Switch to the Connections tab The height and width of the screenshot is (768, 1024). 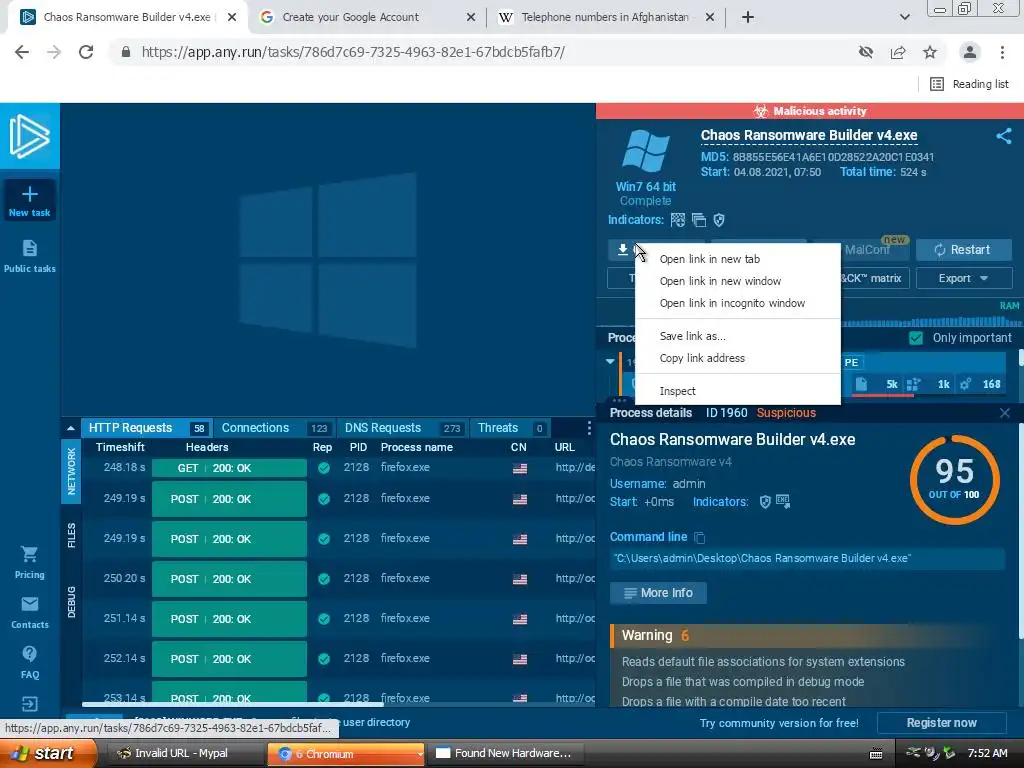tap(274, 428)
